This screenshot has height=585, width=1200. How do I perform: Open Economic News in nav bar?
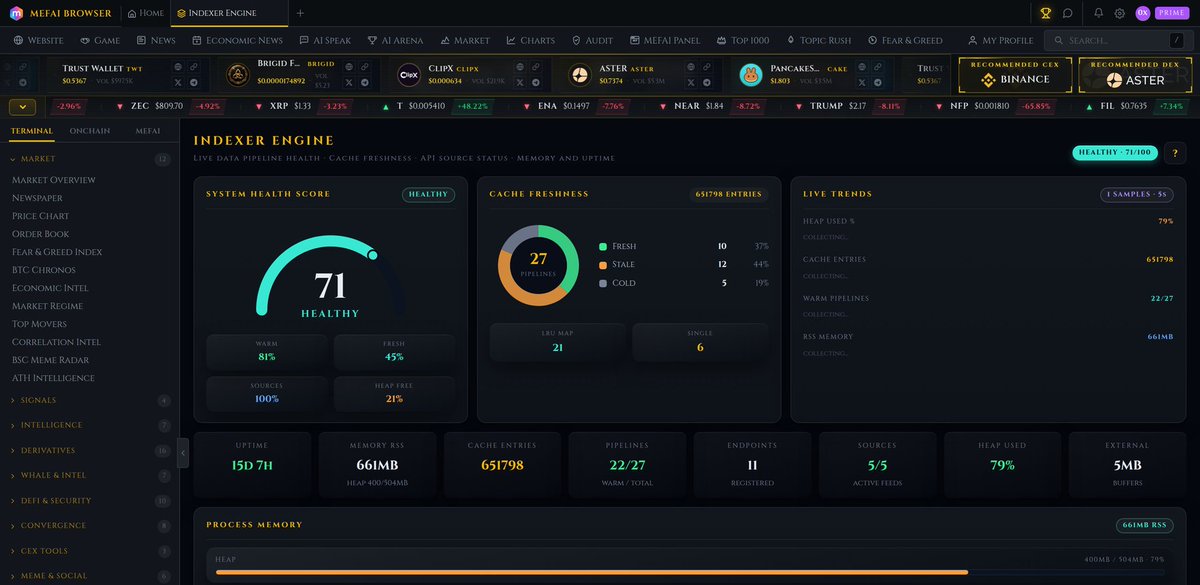click(x=236, y=40)
